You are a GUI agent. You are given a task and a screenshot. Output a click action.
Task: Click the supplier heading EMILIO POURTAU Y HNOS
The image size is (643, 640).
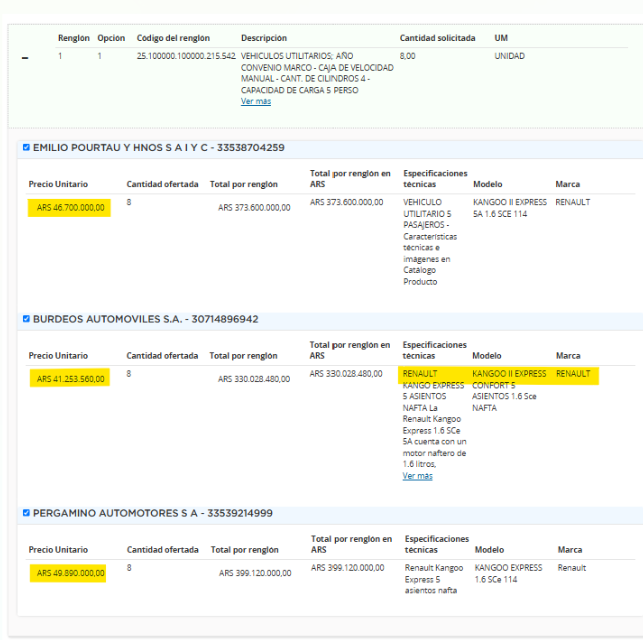click(x=159, y=148)
